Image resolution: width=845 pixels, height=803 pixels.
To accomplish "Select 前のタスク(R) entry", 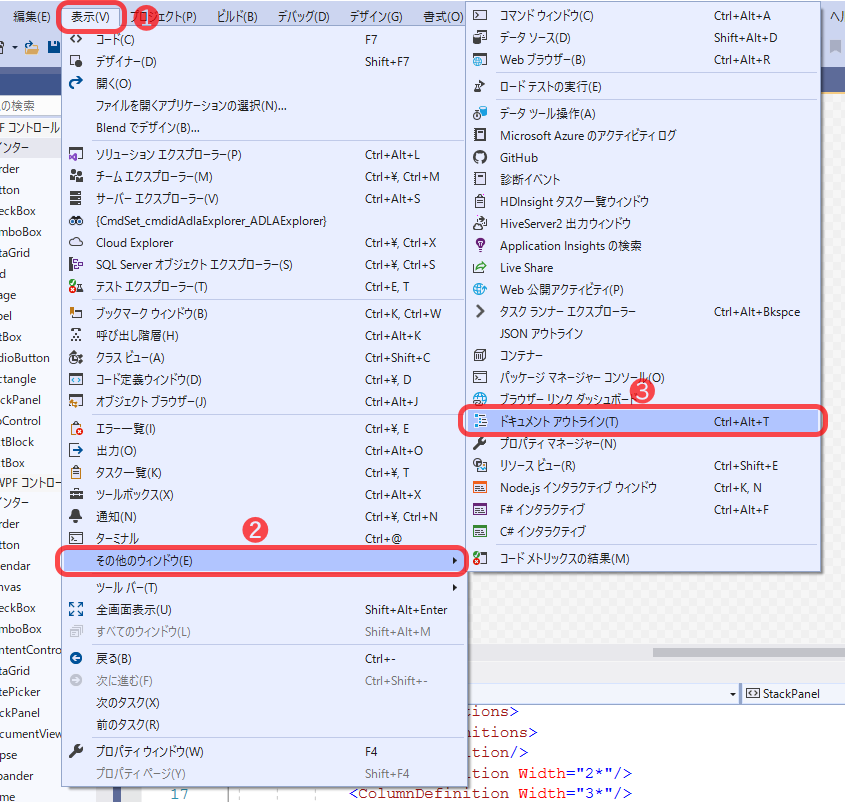I will [264, 725].
